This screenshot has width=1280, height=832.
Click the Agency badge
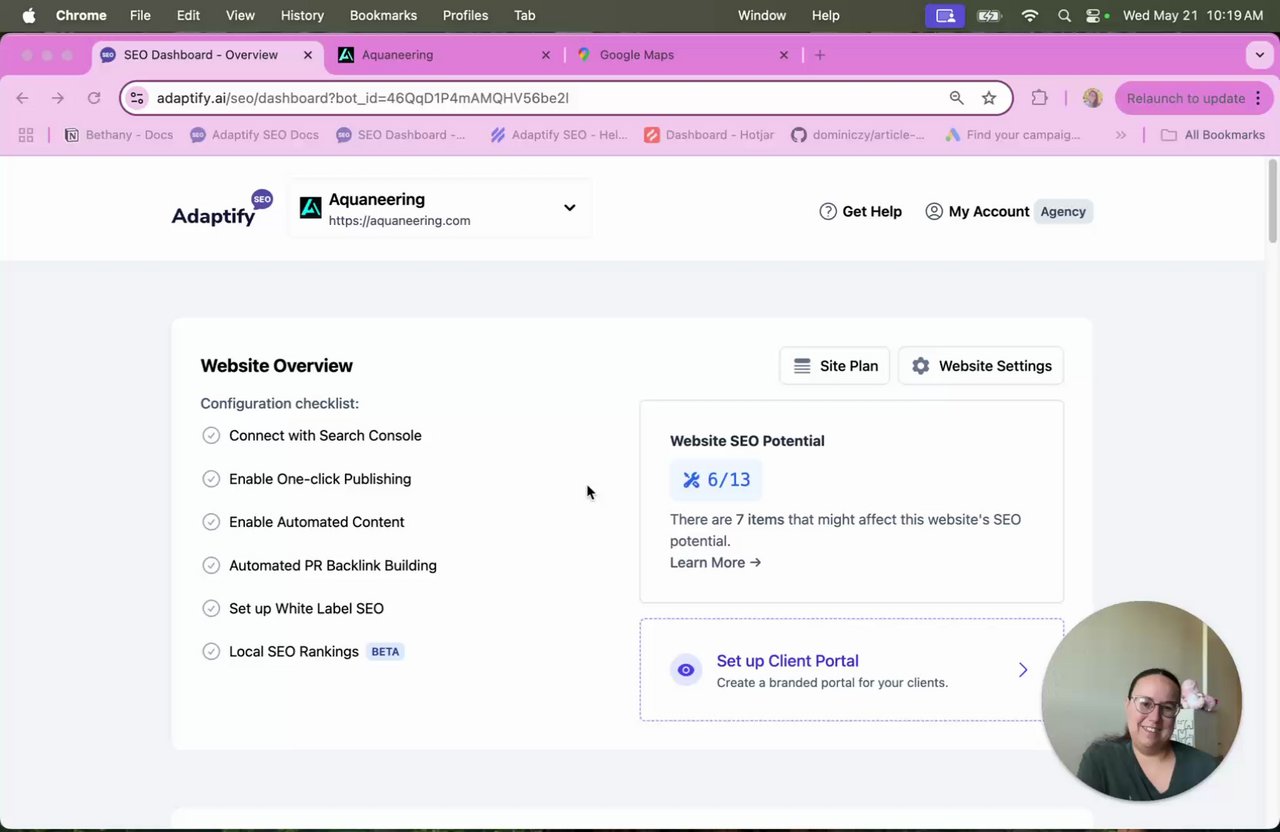click(x=1063, y=211)
